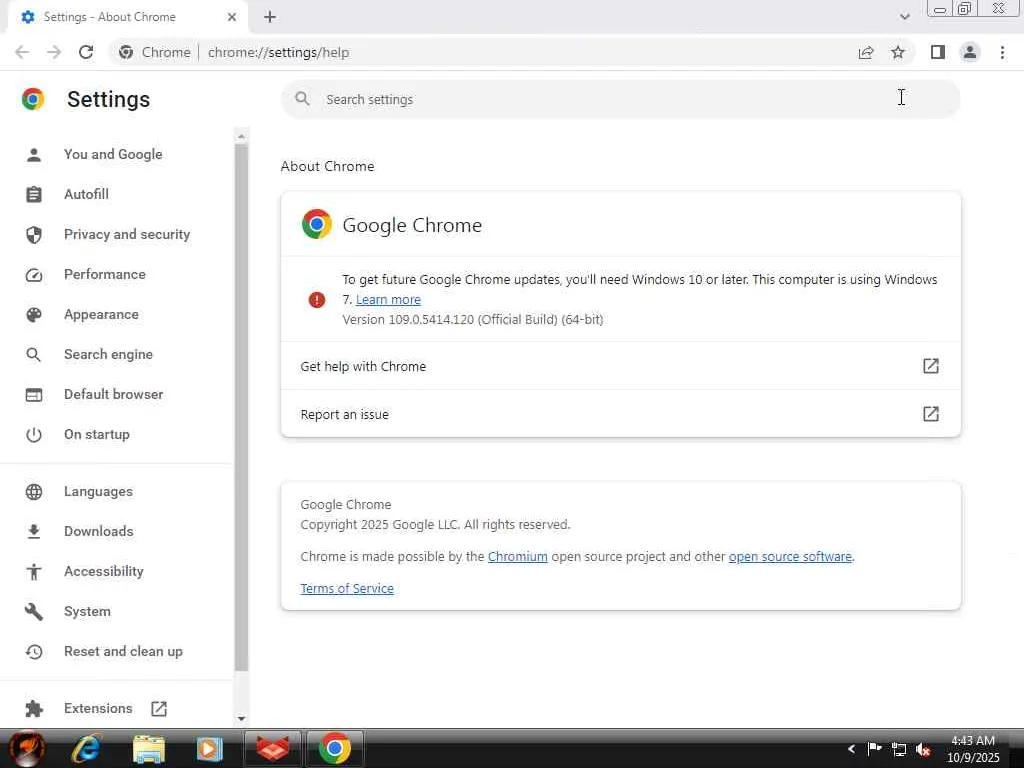The height and width of the screenshot is (768, 1024).
Task: Click the Action Center flag tray icon
Action: (874, 749)
